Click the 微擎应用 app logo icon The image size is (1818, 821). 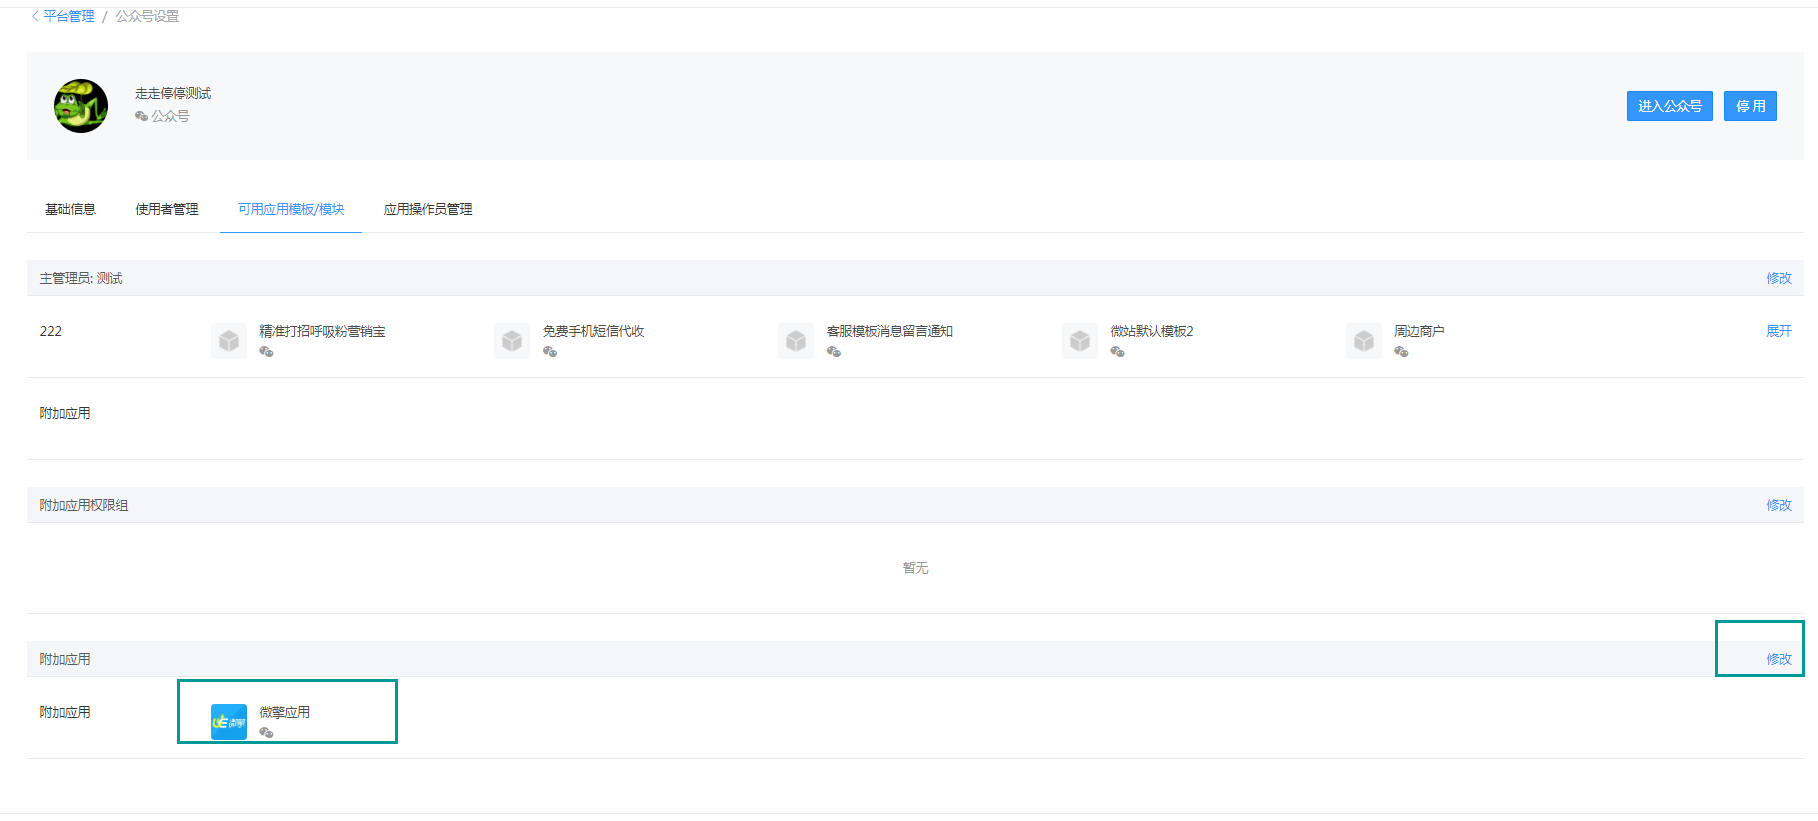tap(229, 722)
